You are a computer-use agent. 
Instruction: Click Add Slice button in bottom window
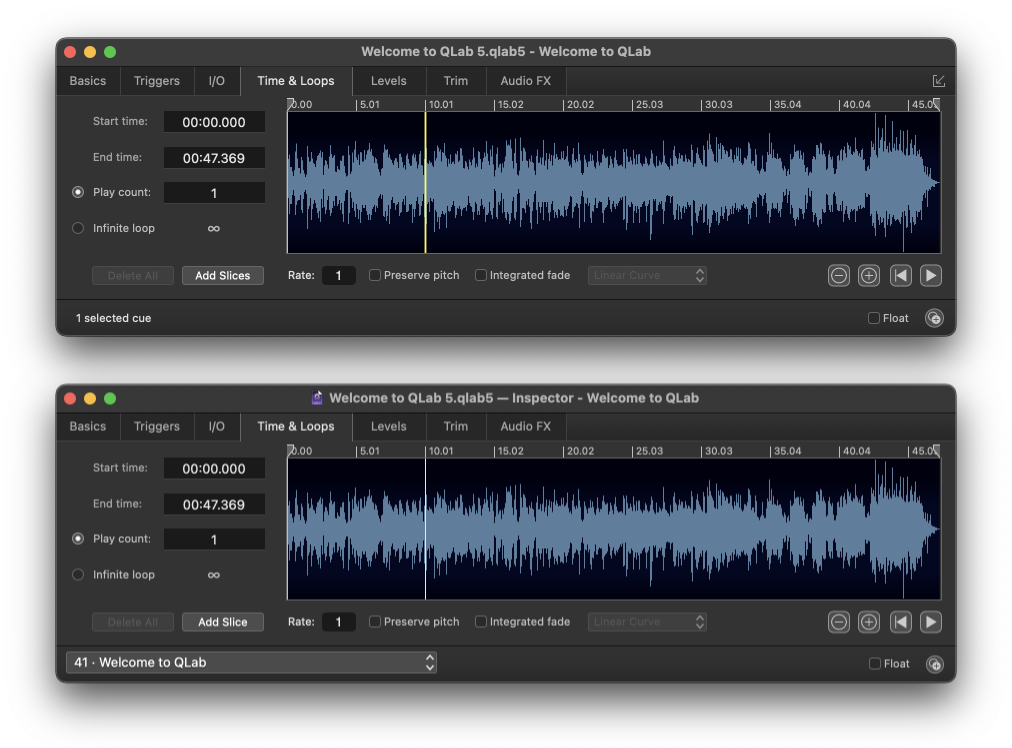point(223,622)
